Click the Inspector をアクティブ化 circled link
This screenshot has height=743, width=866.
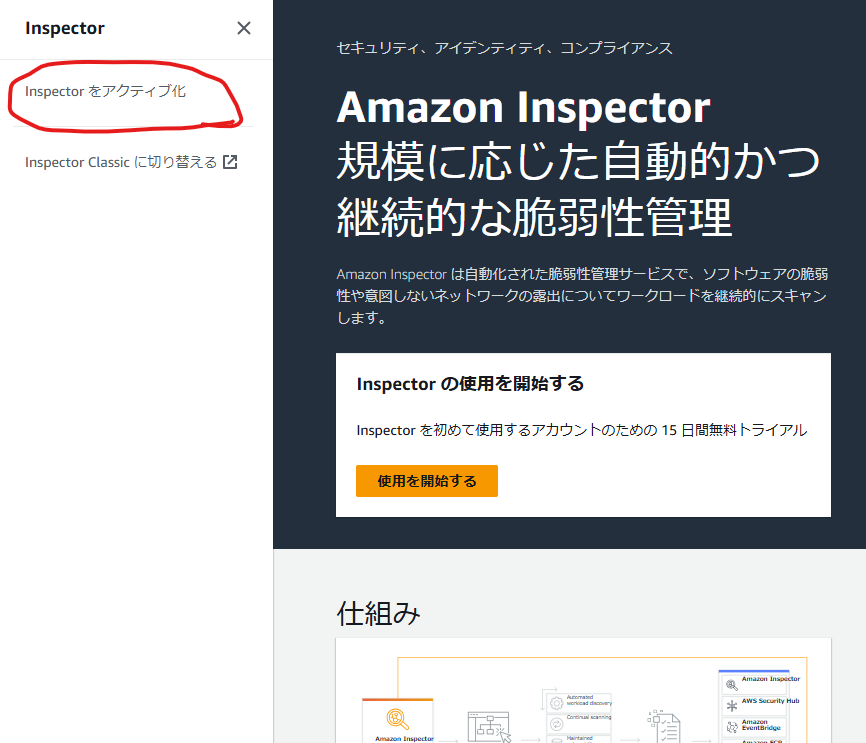[x=104, y=91]
